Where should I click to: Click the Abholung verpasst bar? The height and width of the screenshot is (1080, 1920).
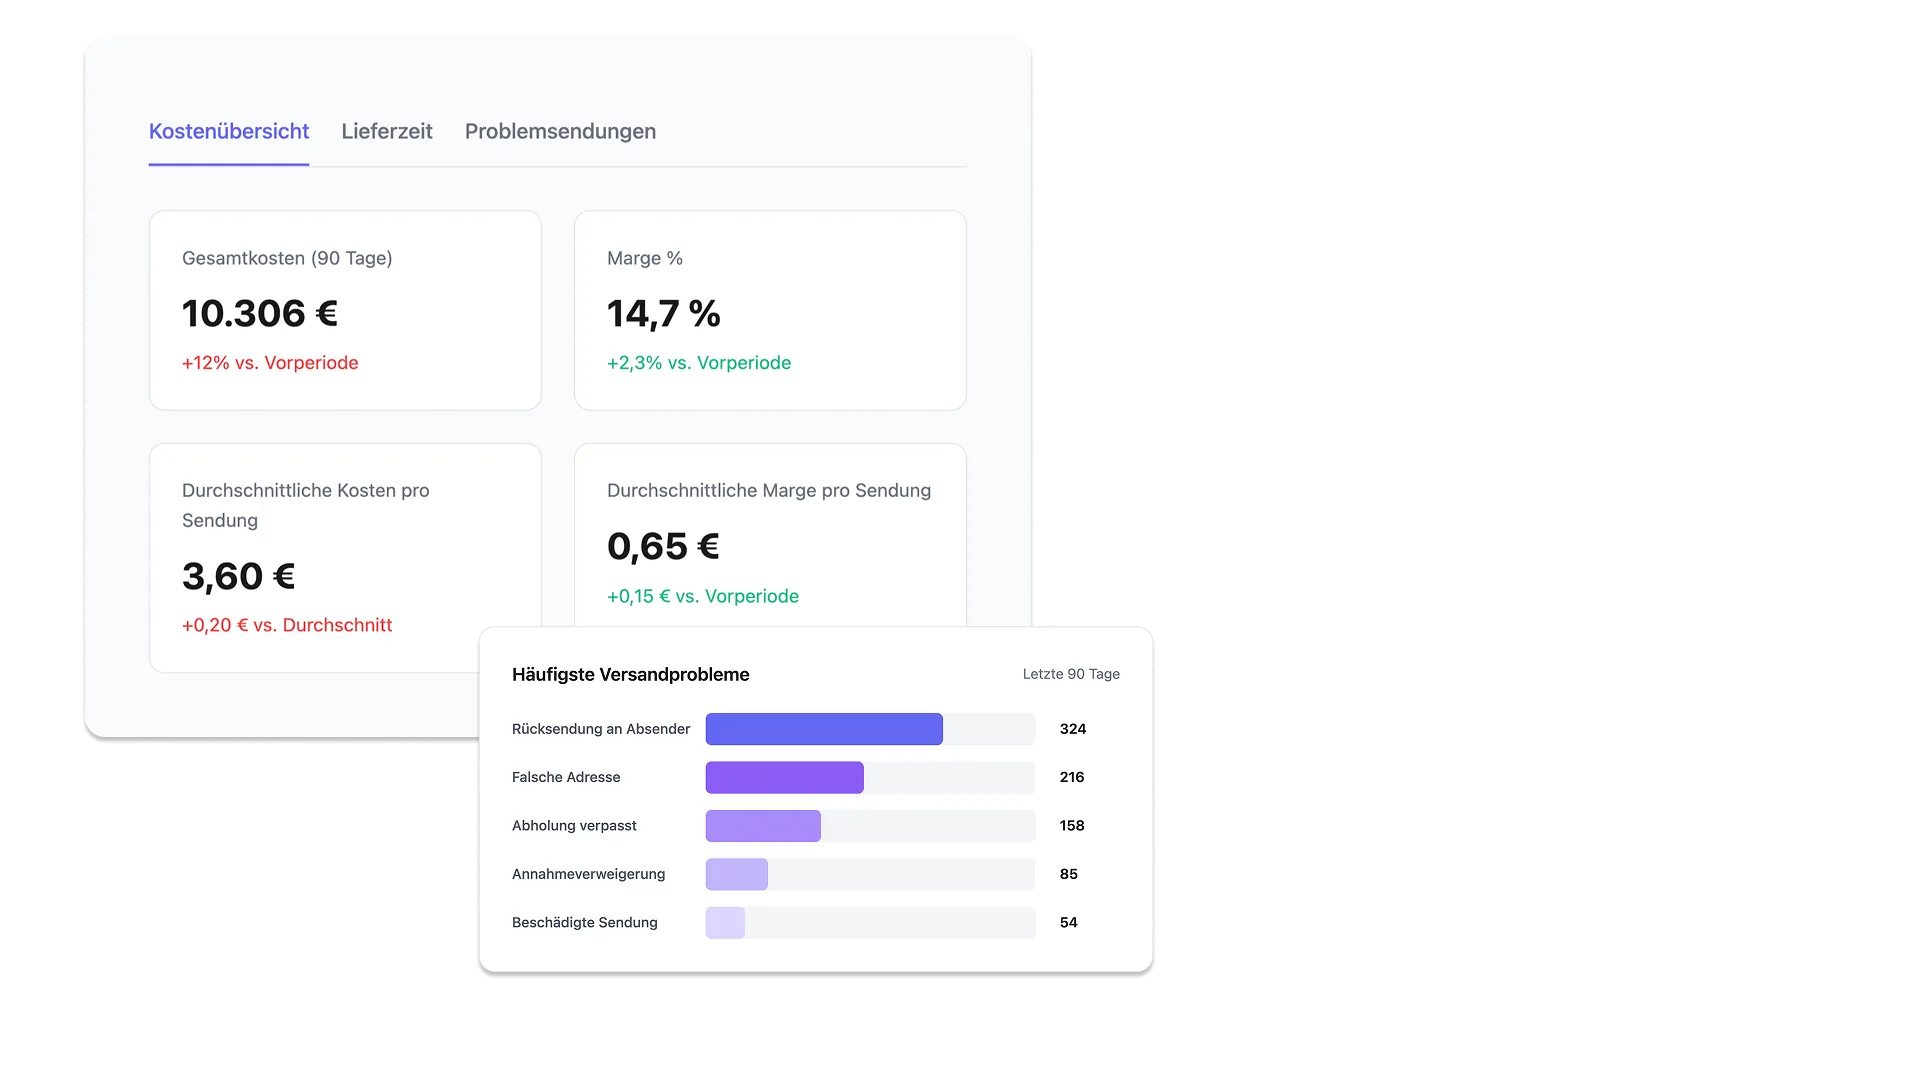coord(763,826)
